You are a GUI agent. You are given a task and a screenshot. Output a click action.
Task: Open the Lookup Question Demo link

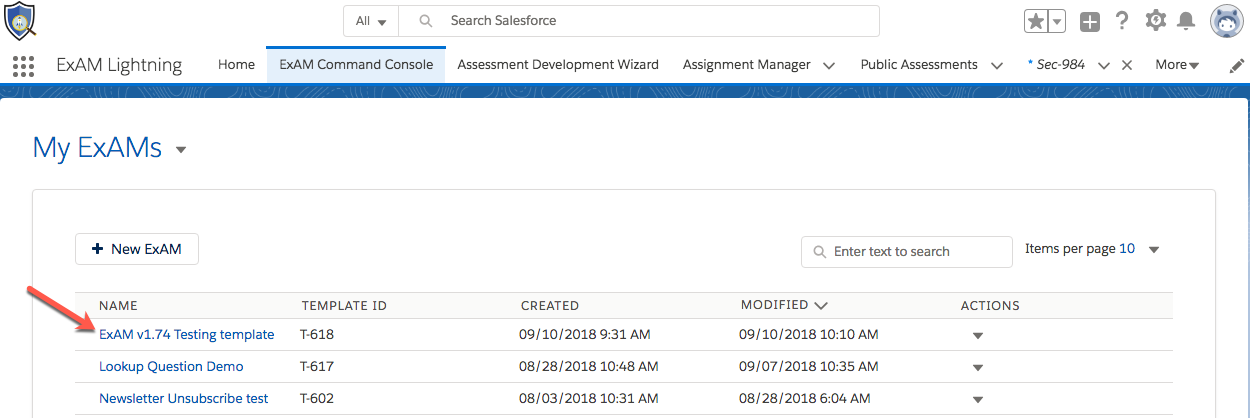point(171,367)
